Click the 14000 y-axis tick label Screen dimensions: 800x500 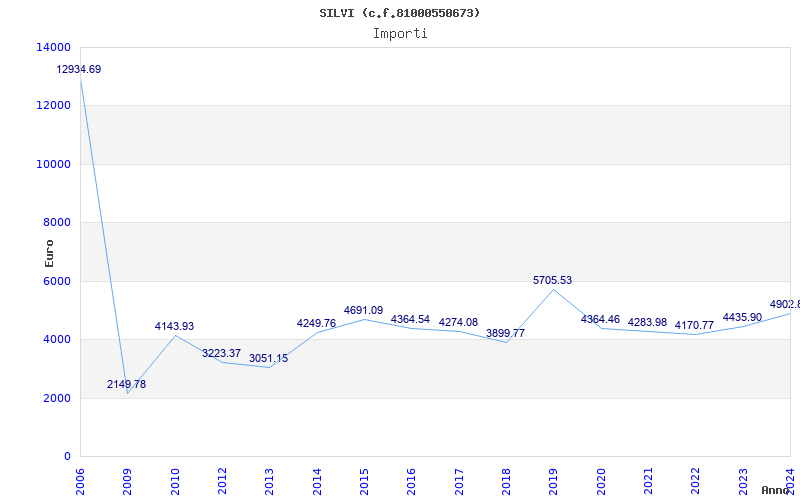52,48
